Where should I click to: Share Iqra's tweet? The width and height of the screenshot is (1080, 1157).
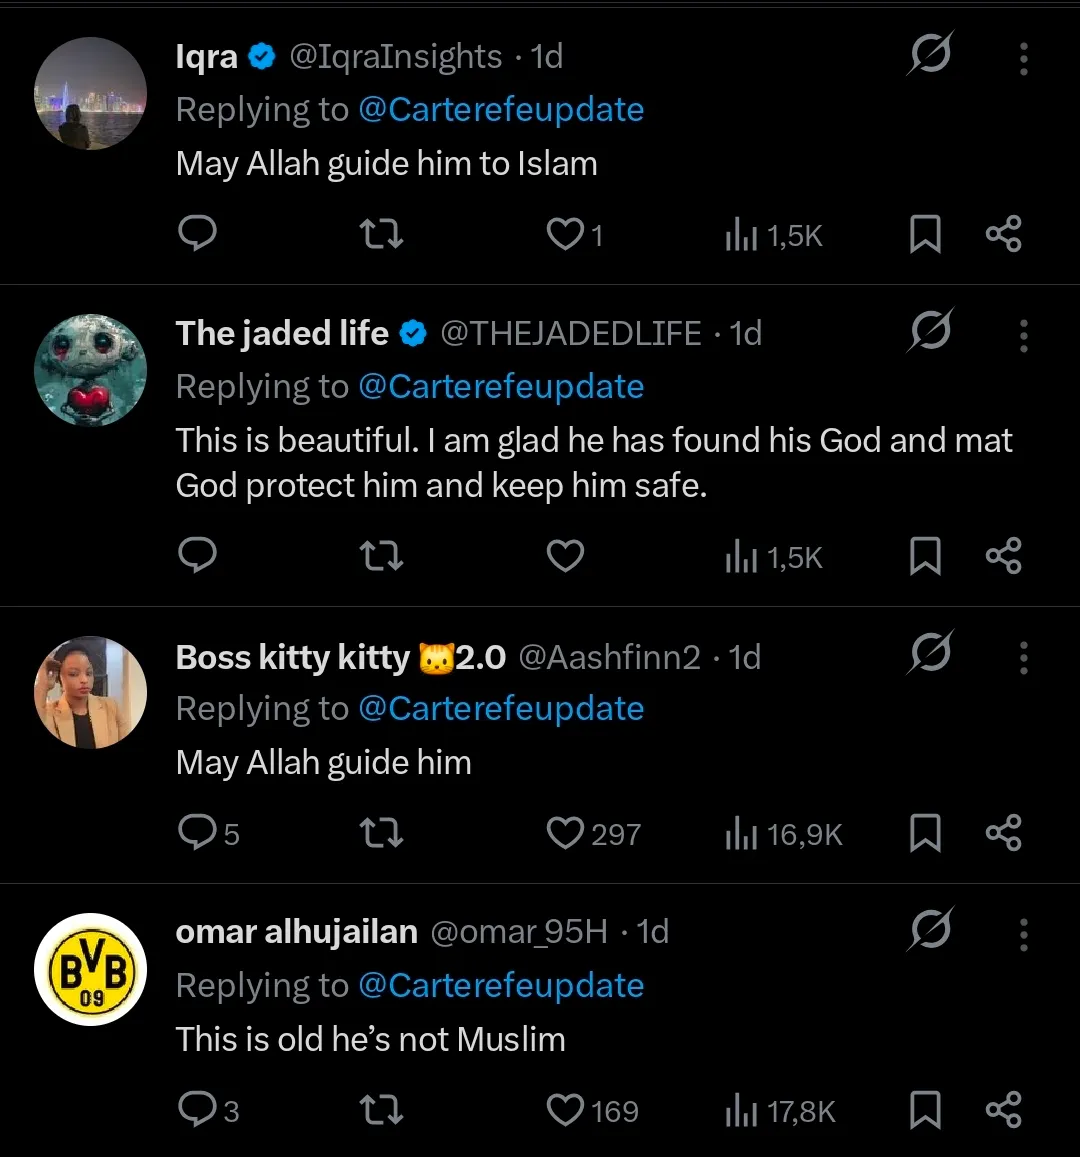click(1003, 234)
